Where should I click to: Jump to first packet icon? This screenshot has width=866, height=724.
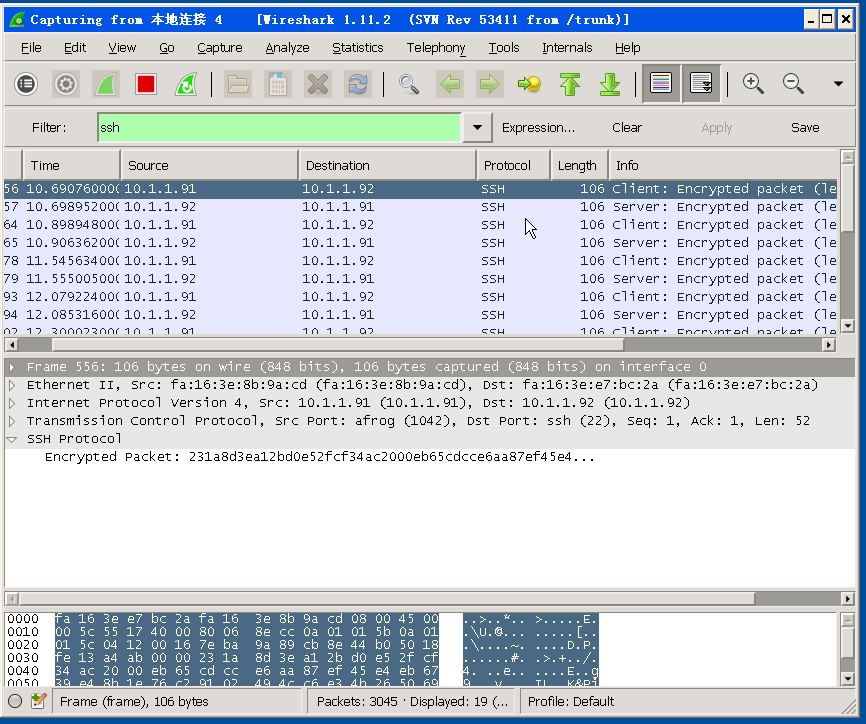[569, 84]
